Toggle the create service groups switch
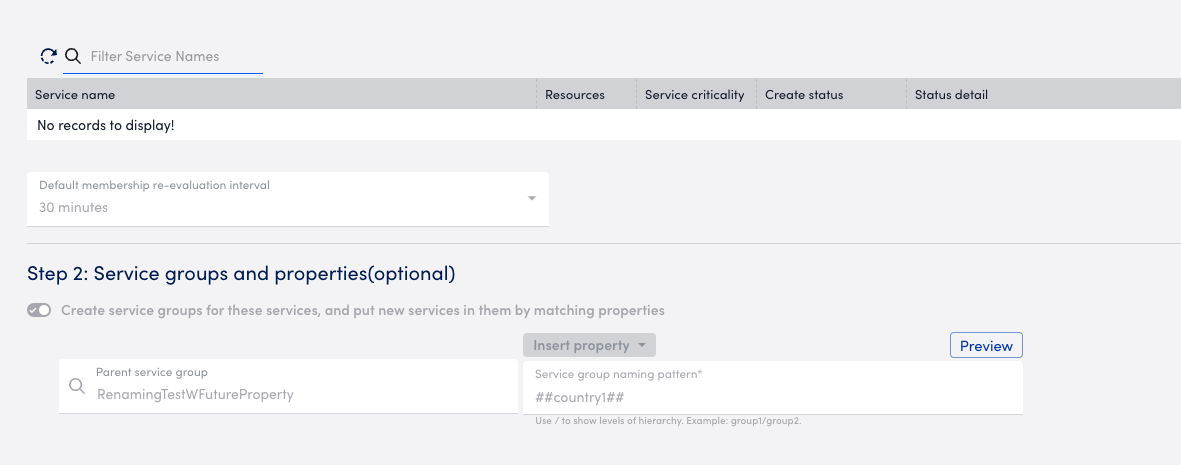 tap(39, 310)
